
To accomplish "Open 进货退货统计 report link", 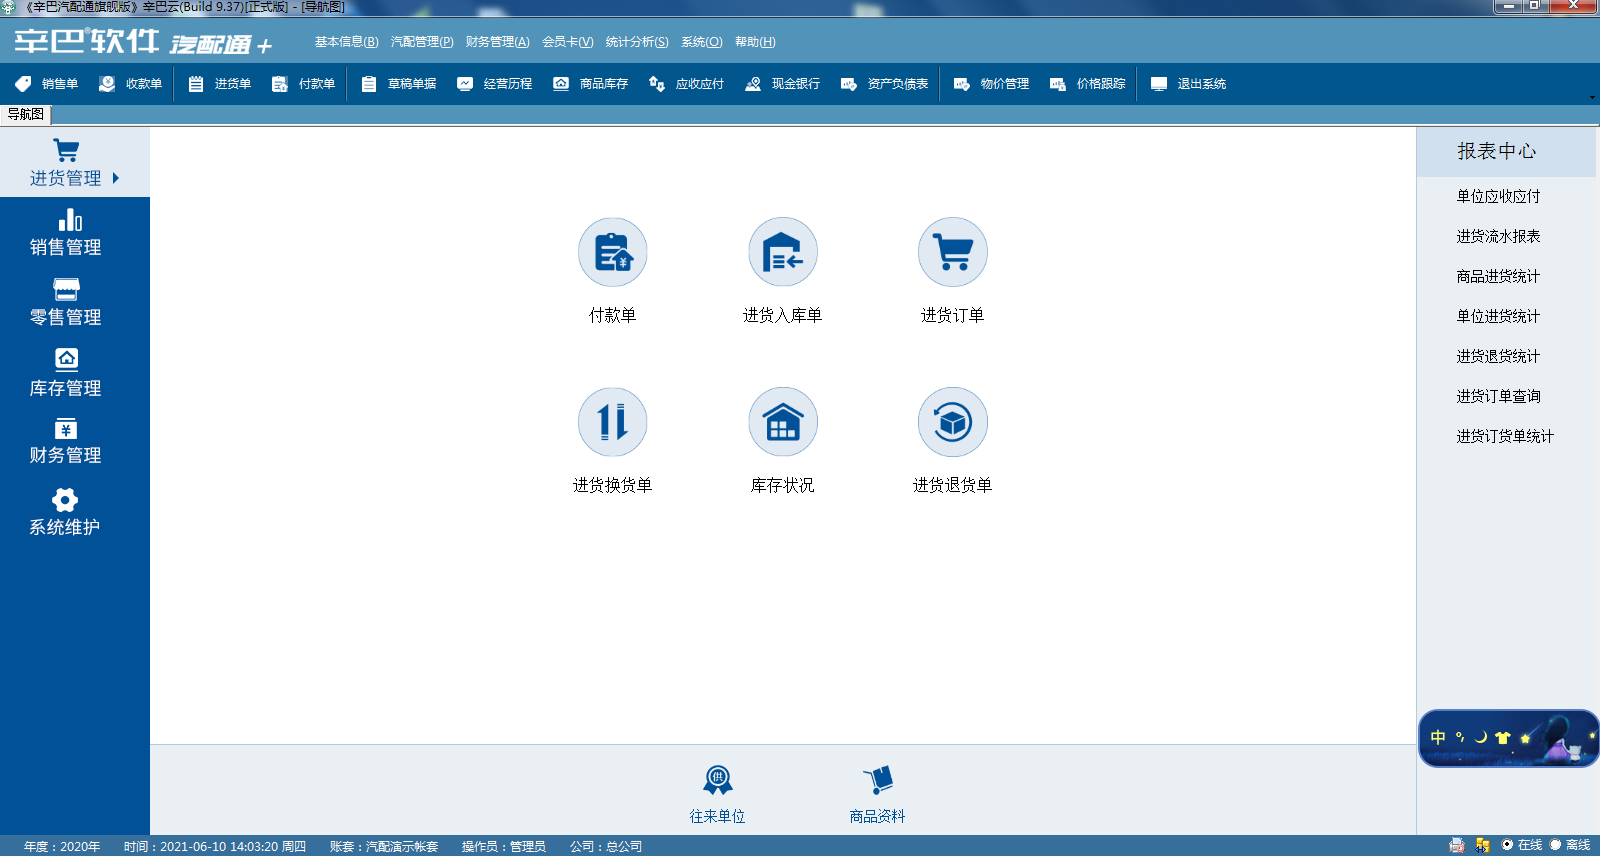I will tap(1498, 356).
